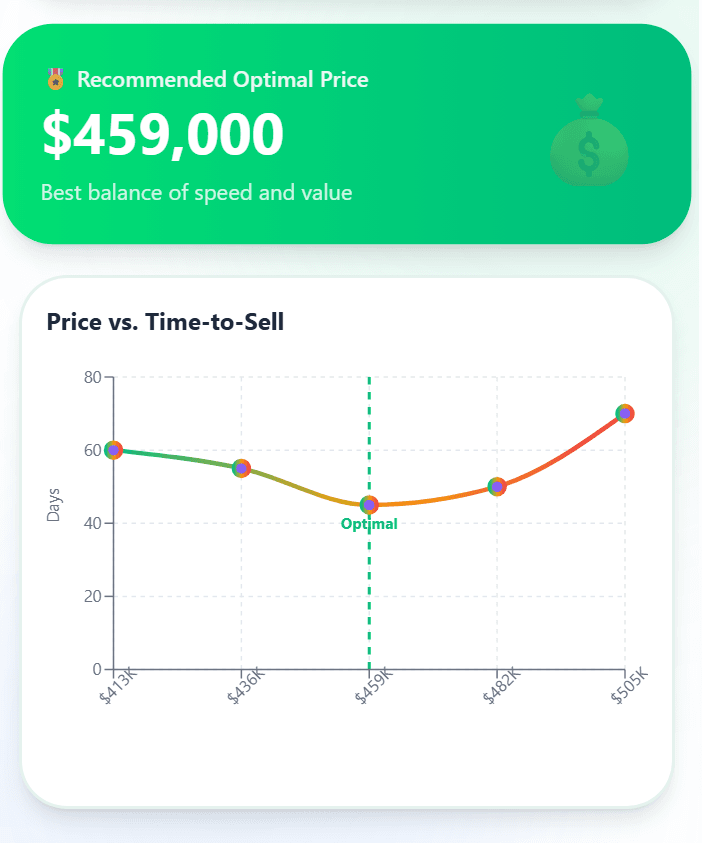702x843 pixels.
Task: Select the data point at $482K
Action: click(x=496, y=486)
